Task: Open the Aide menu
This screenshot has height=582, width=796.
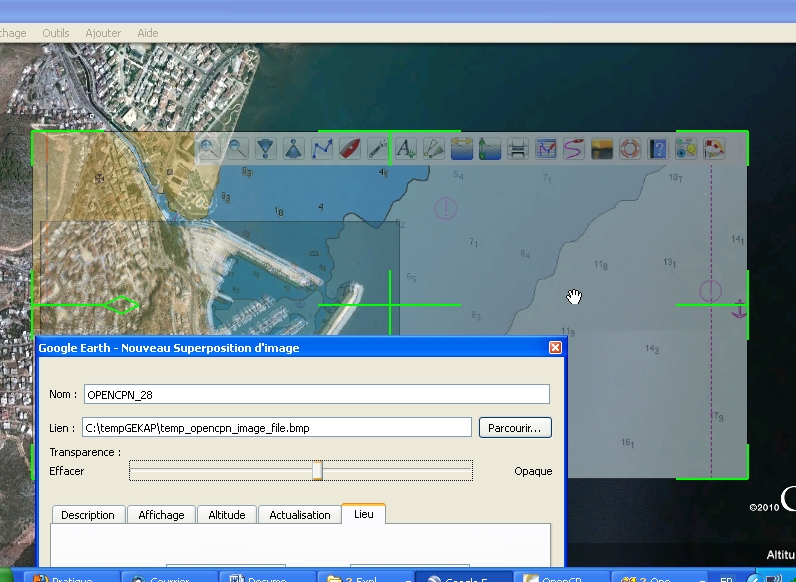Action: [148, 33]
